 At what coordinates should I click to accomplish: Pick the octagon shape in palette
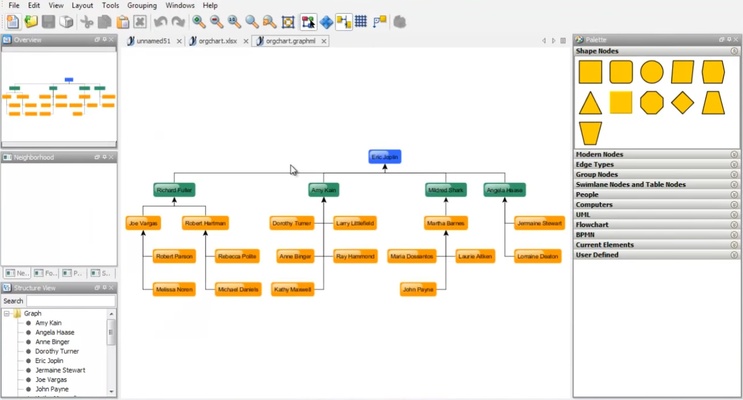point(652,103)
